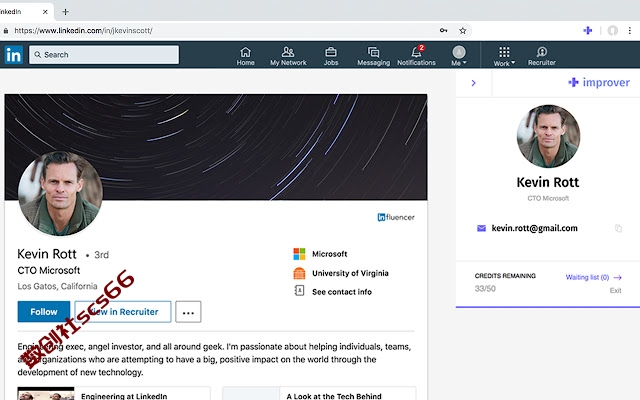Image resolution: width=640 pixels, height=400 pixels.
Task: Click the Microsoft logo icon
Action: tap(299, 254)
